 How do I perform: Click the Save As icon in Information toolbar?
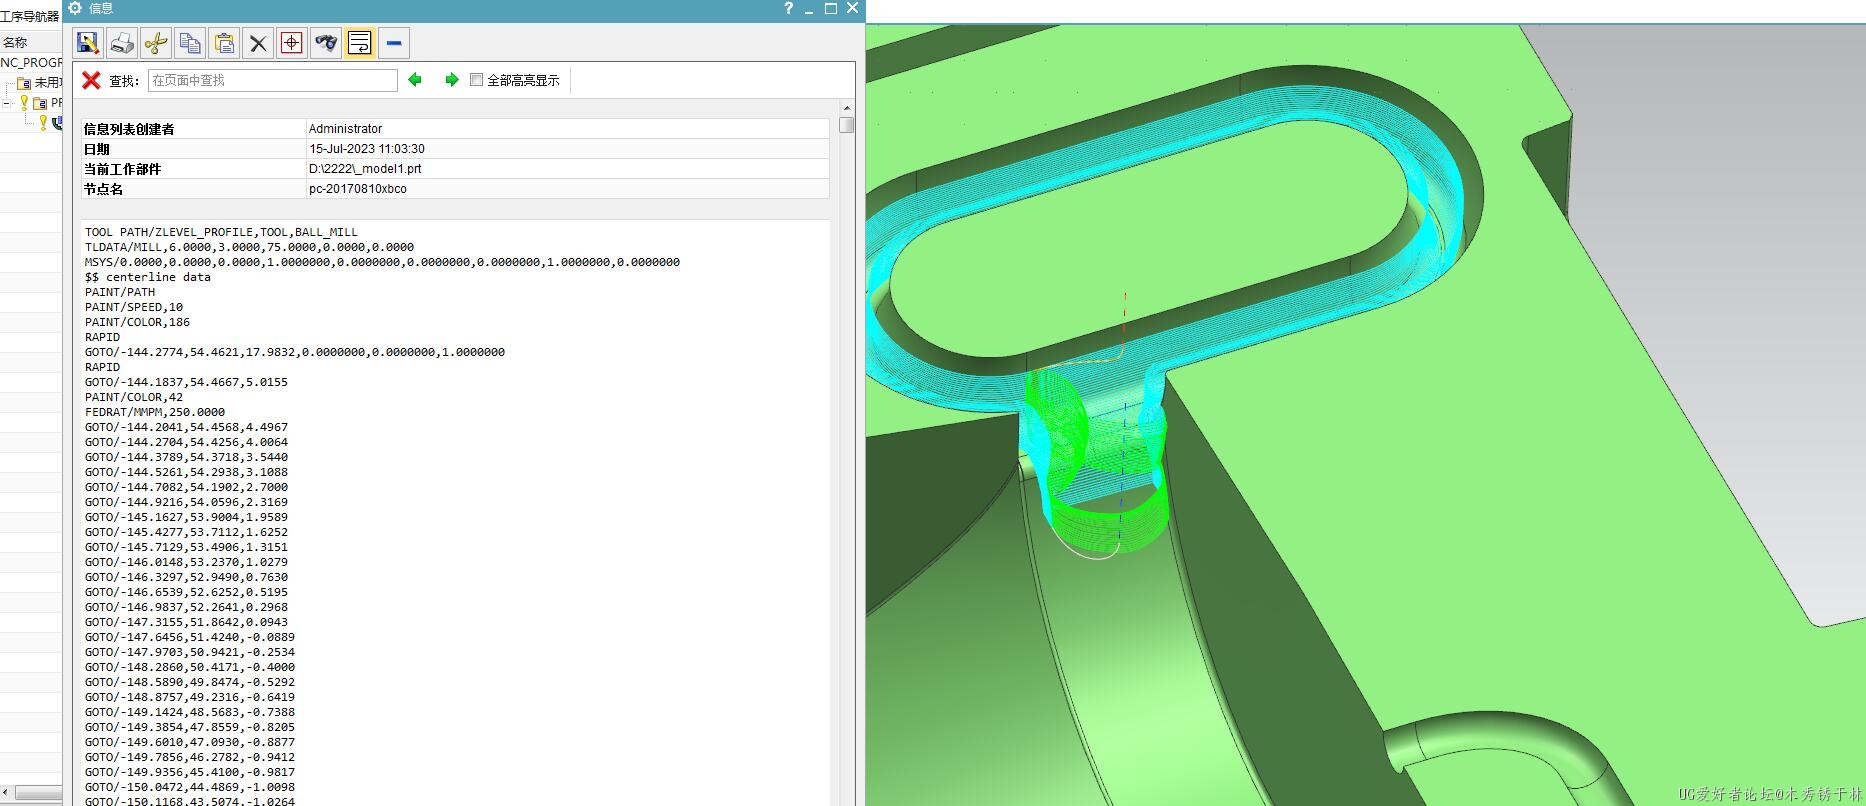[x=88, y=43]
